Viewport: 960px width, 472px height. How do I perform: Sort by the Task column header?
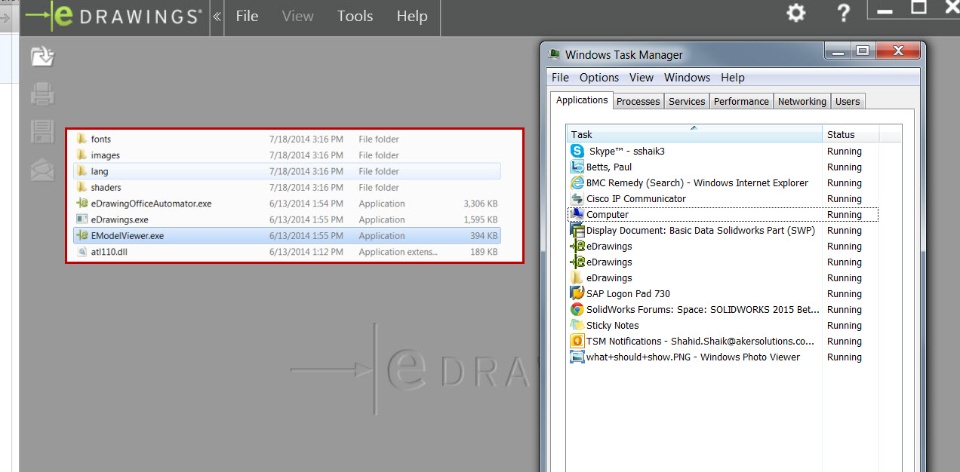point(695,134)
